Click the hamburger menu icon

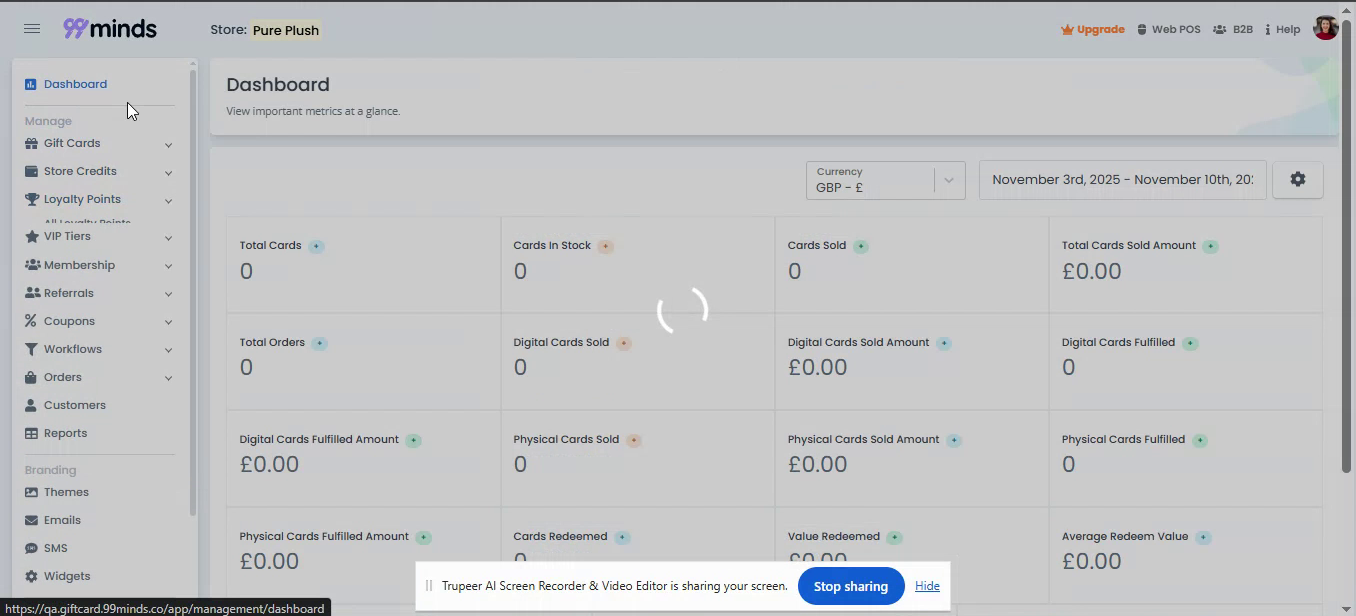(x=32, y=29)
